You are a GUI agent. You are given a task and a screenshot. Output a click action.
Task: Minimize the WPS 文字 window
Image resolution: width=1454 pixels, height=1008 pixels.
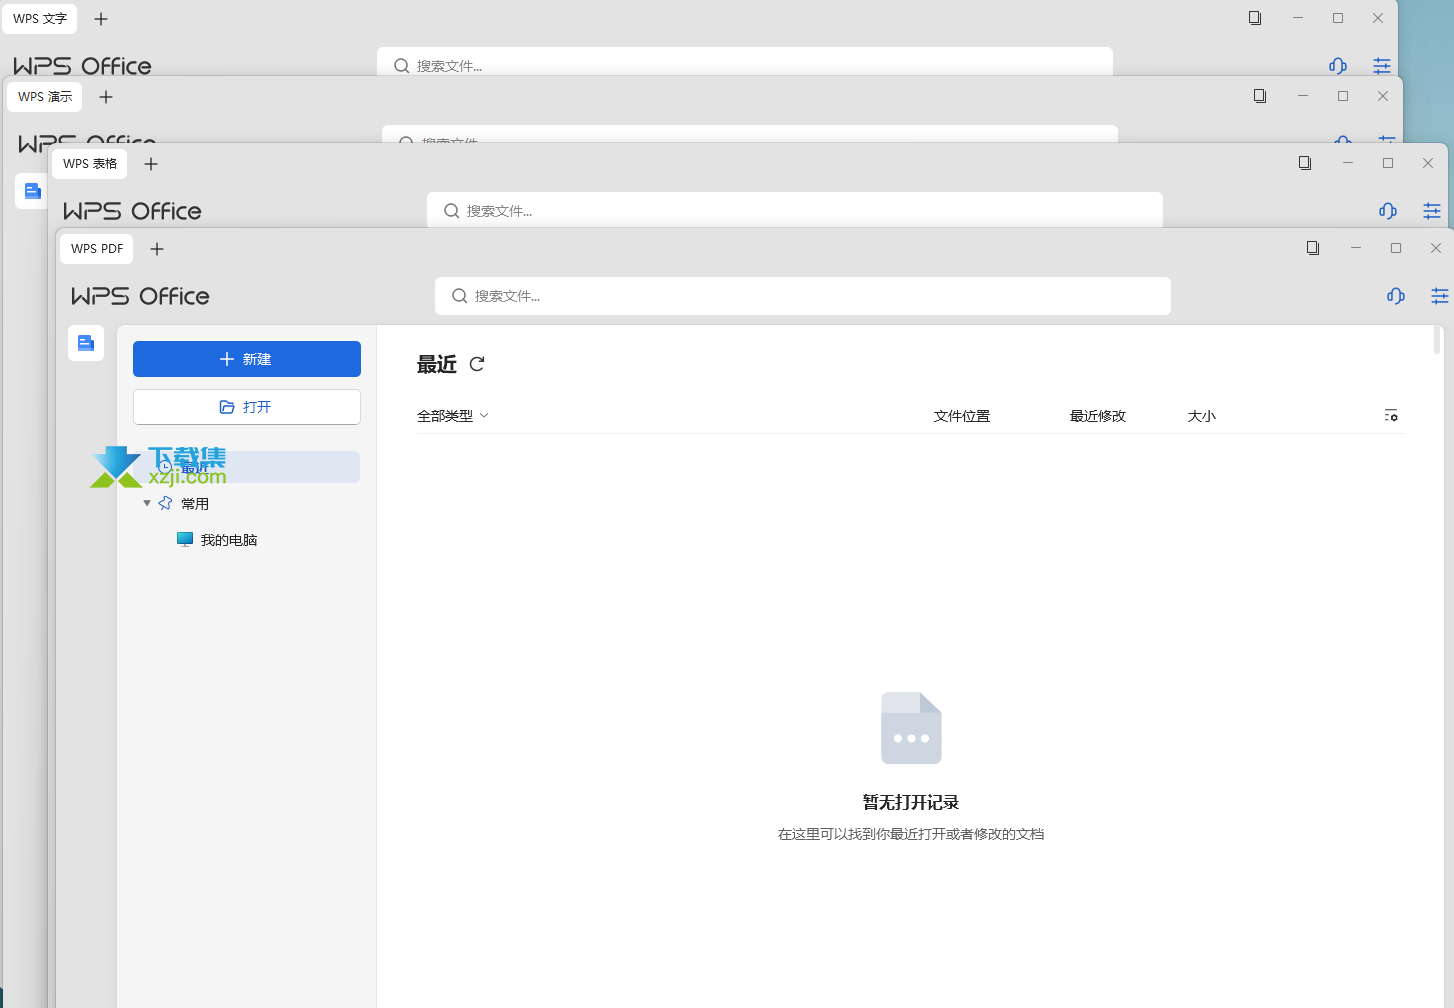tap(1298, 18)
